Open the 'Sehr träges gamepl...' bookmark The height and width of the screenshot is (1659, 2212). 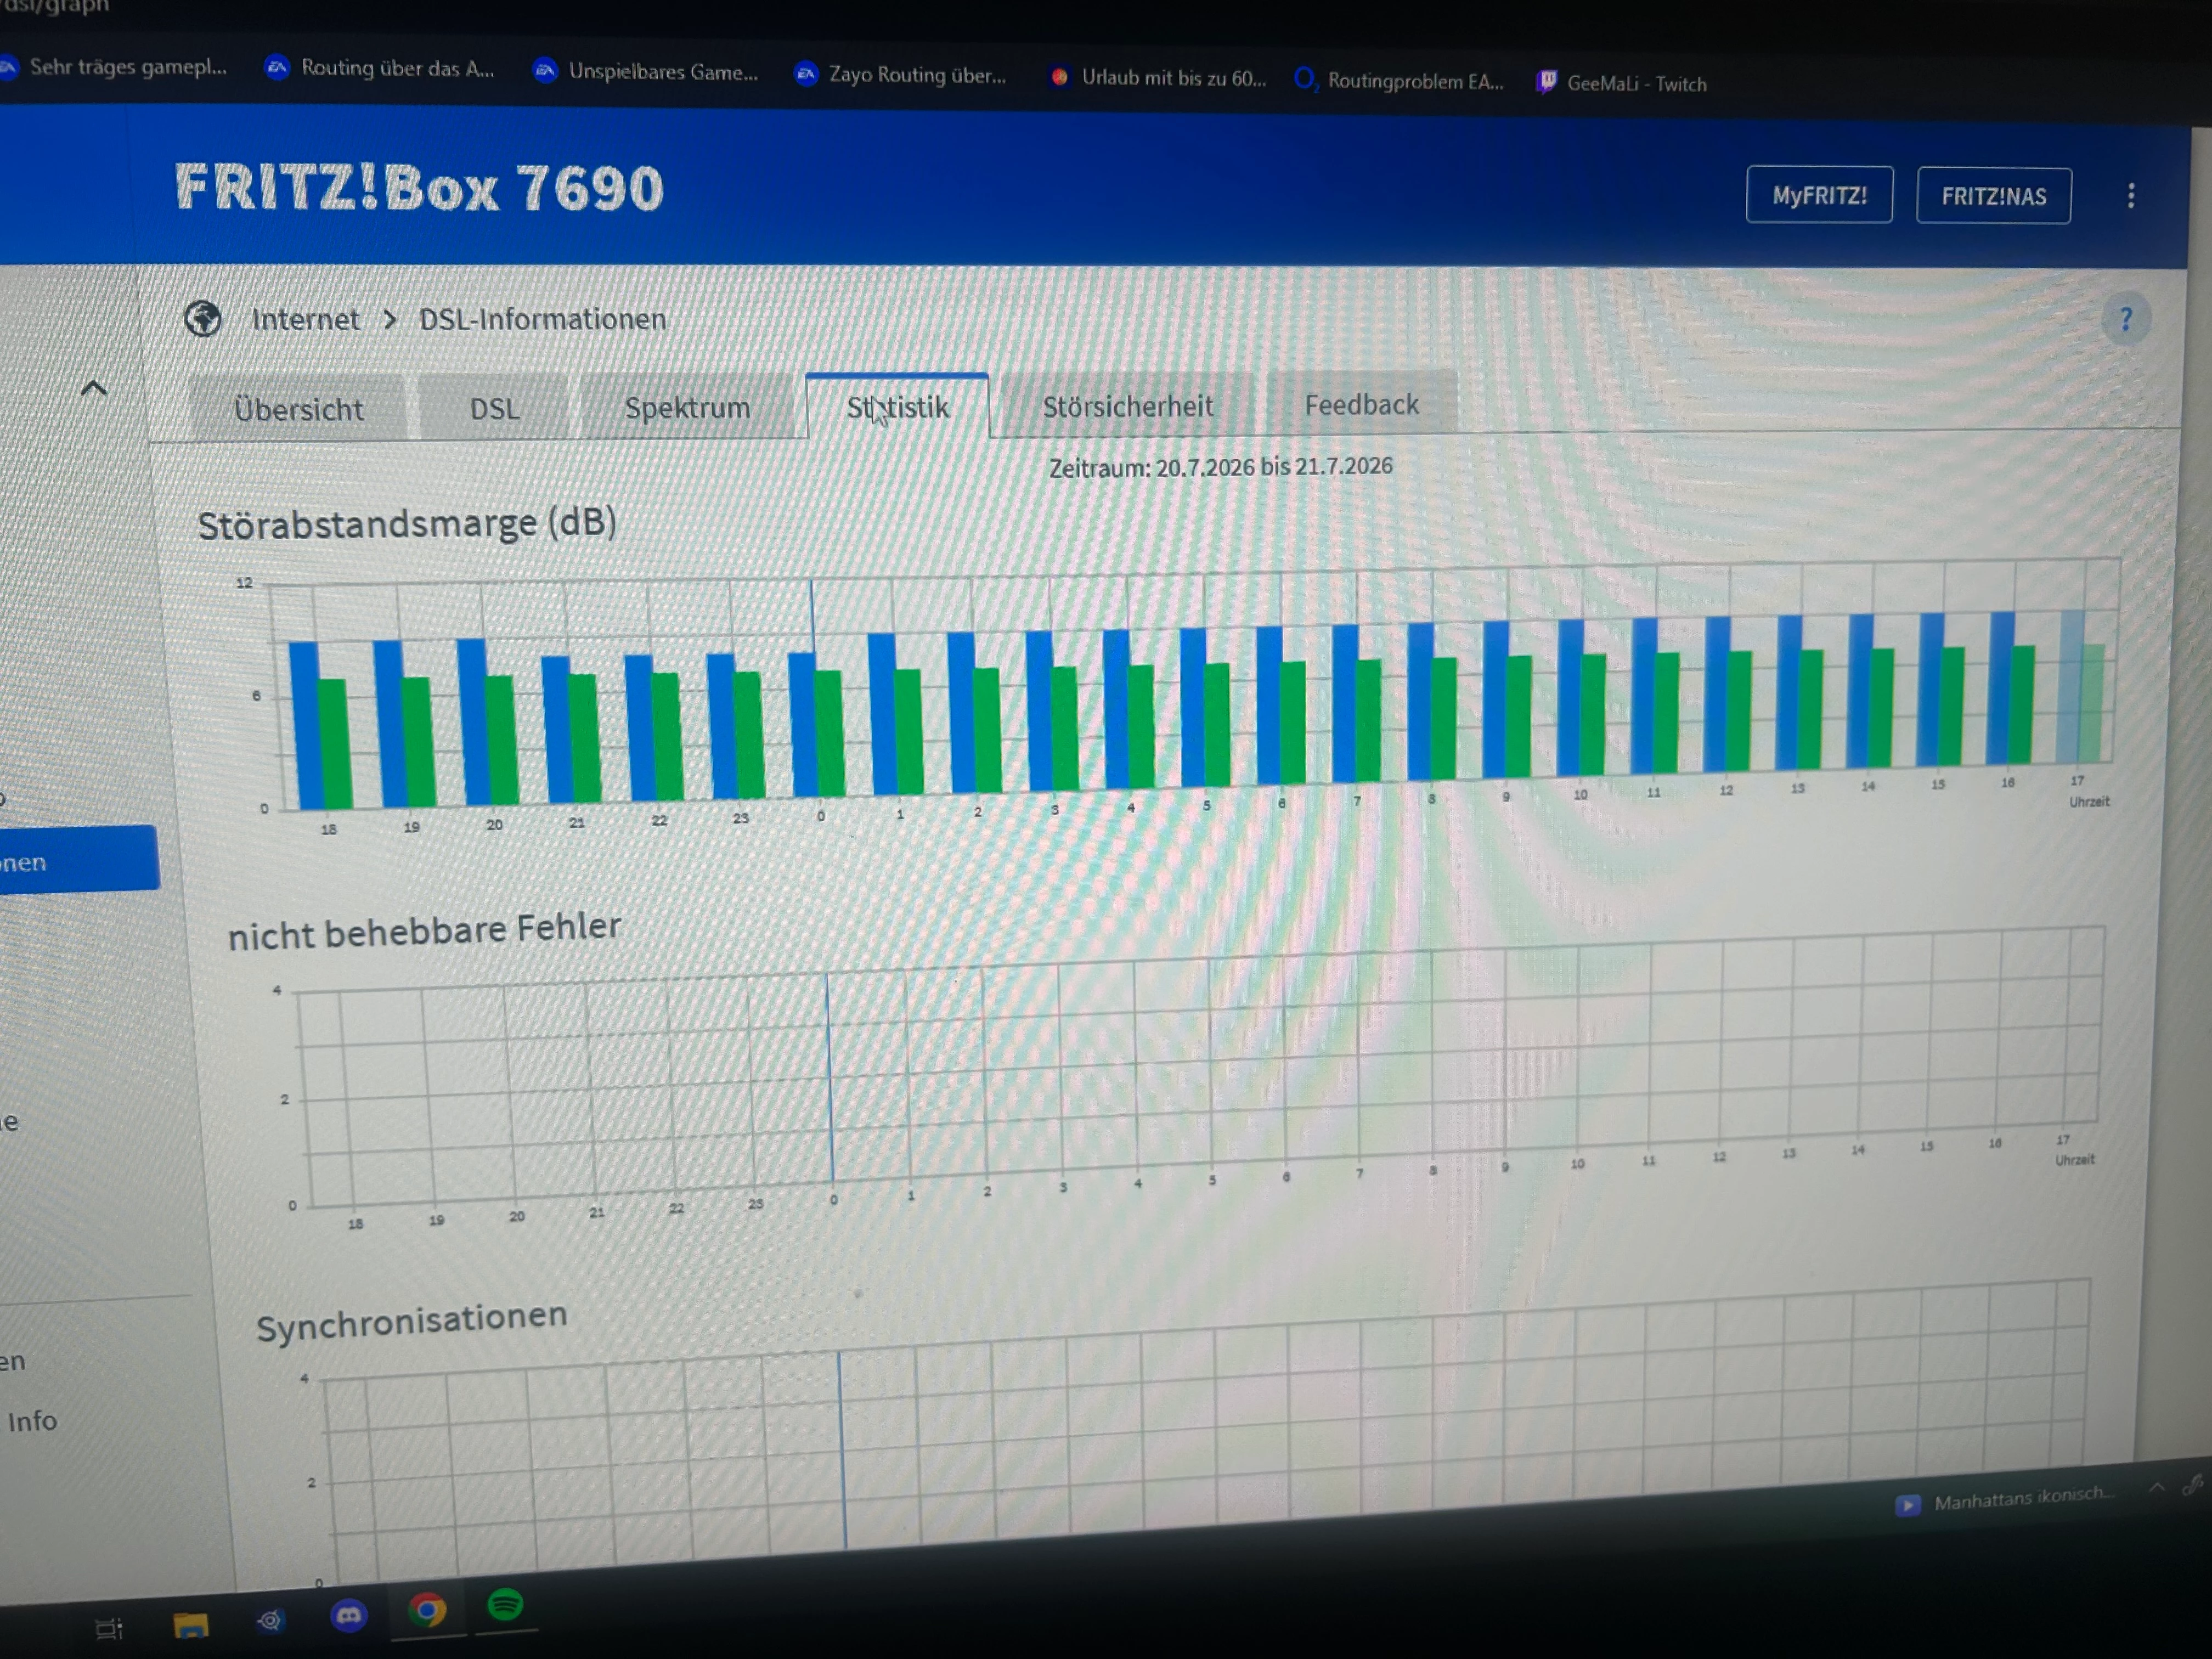(115, 66)
